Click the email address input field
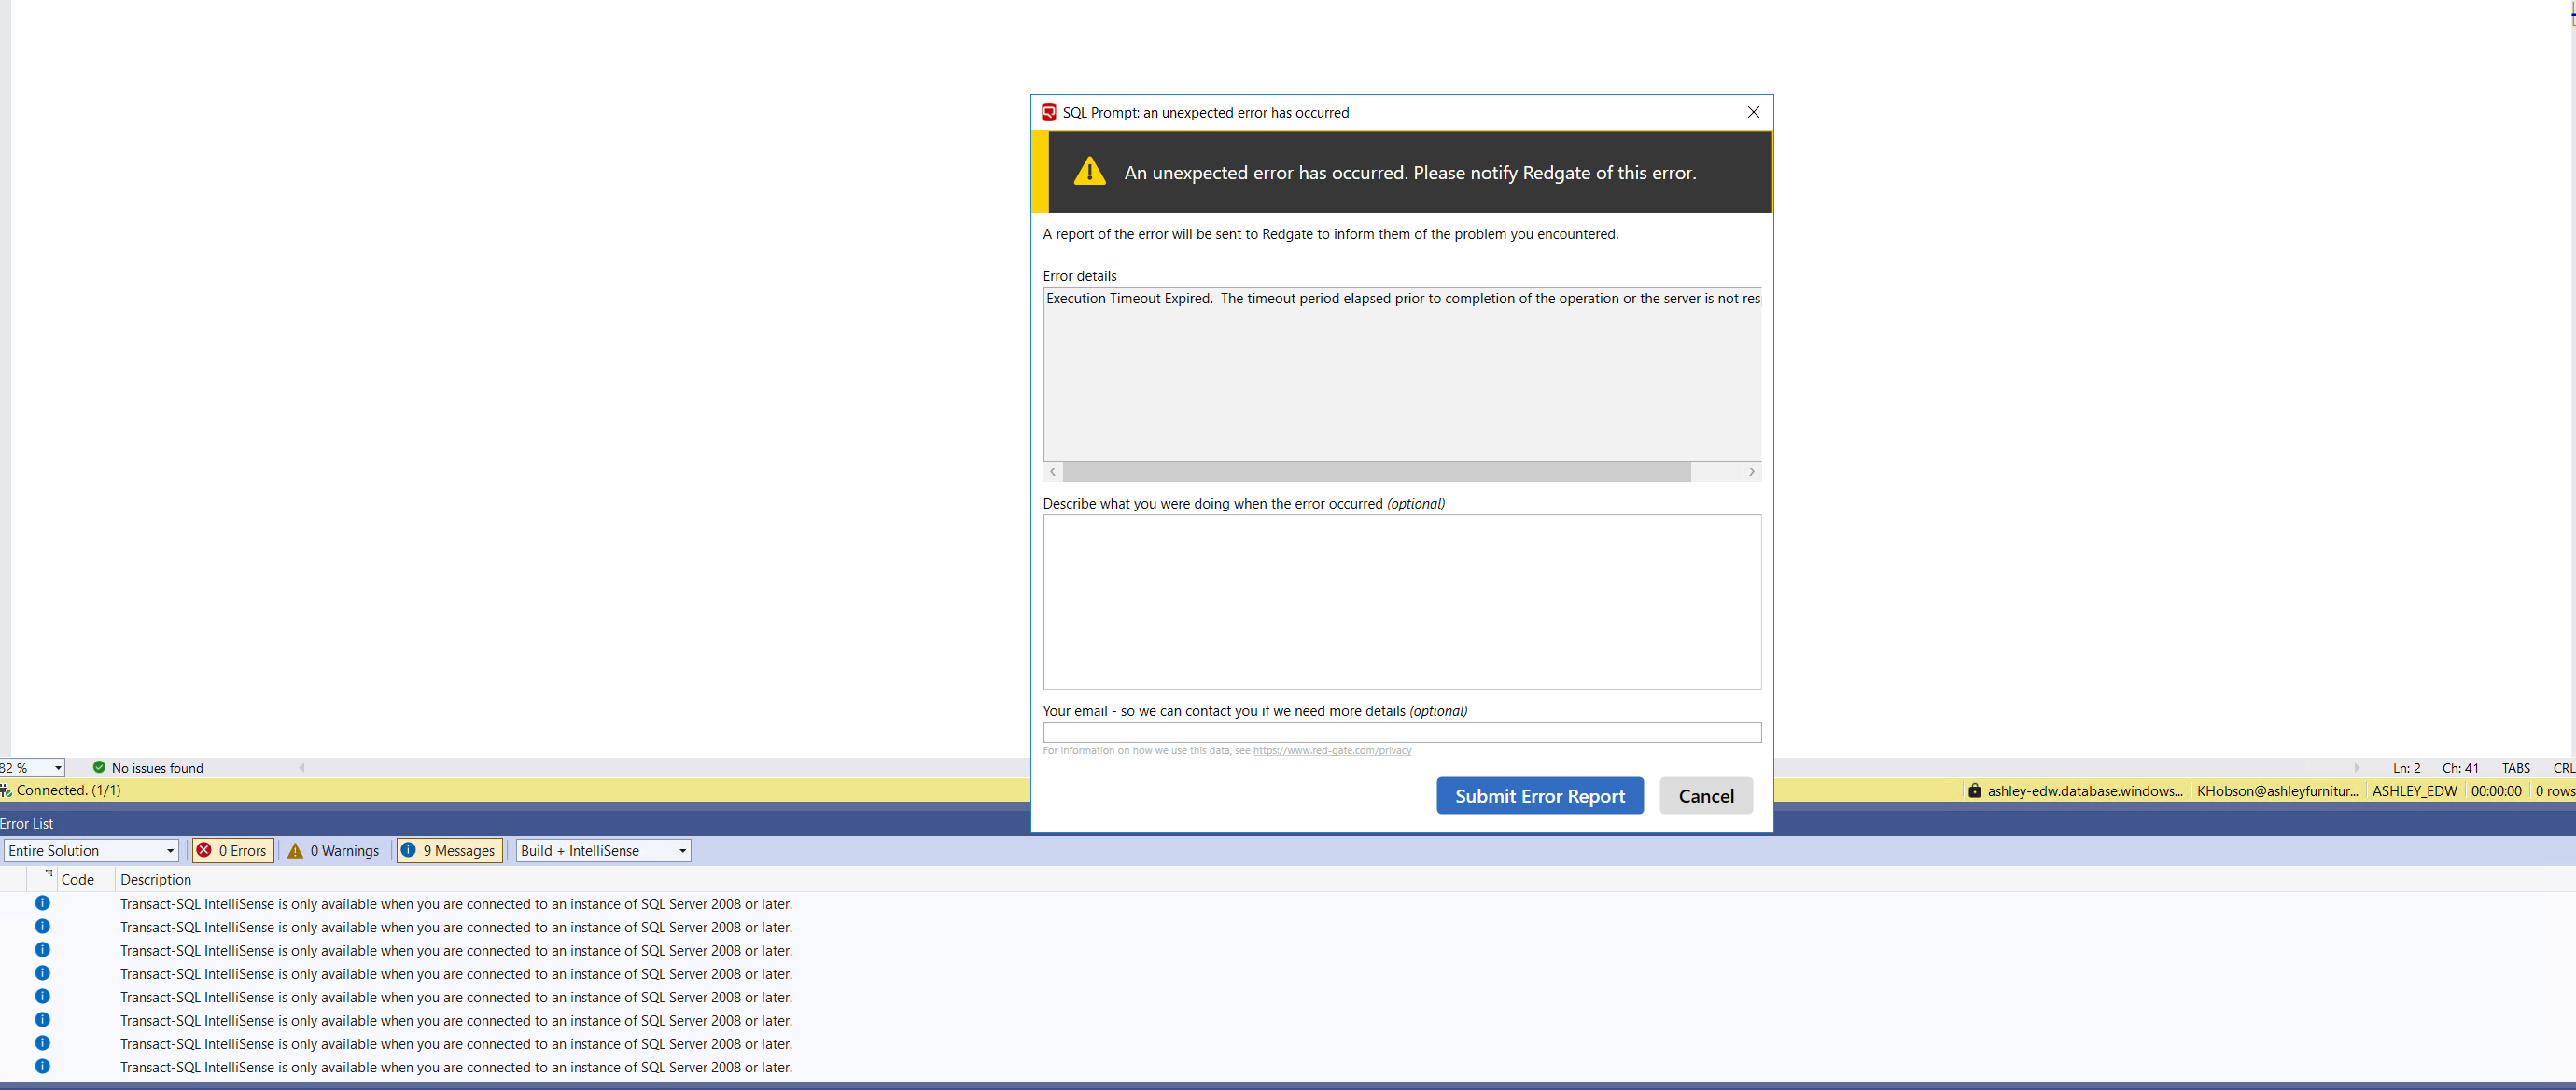 pos(1401,732)
